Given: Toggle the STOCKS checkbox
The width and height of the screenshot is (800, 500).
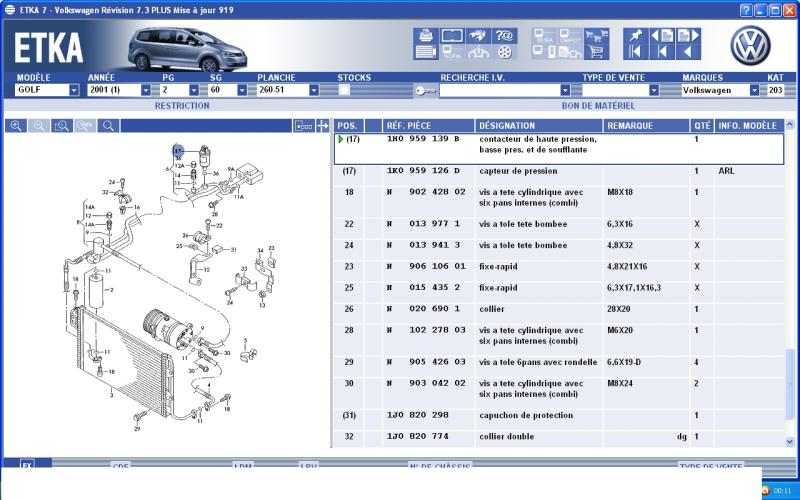Looking at the screenshot, I should (x=344, y=90).
